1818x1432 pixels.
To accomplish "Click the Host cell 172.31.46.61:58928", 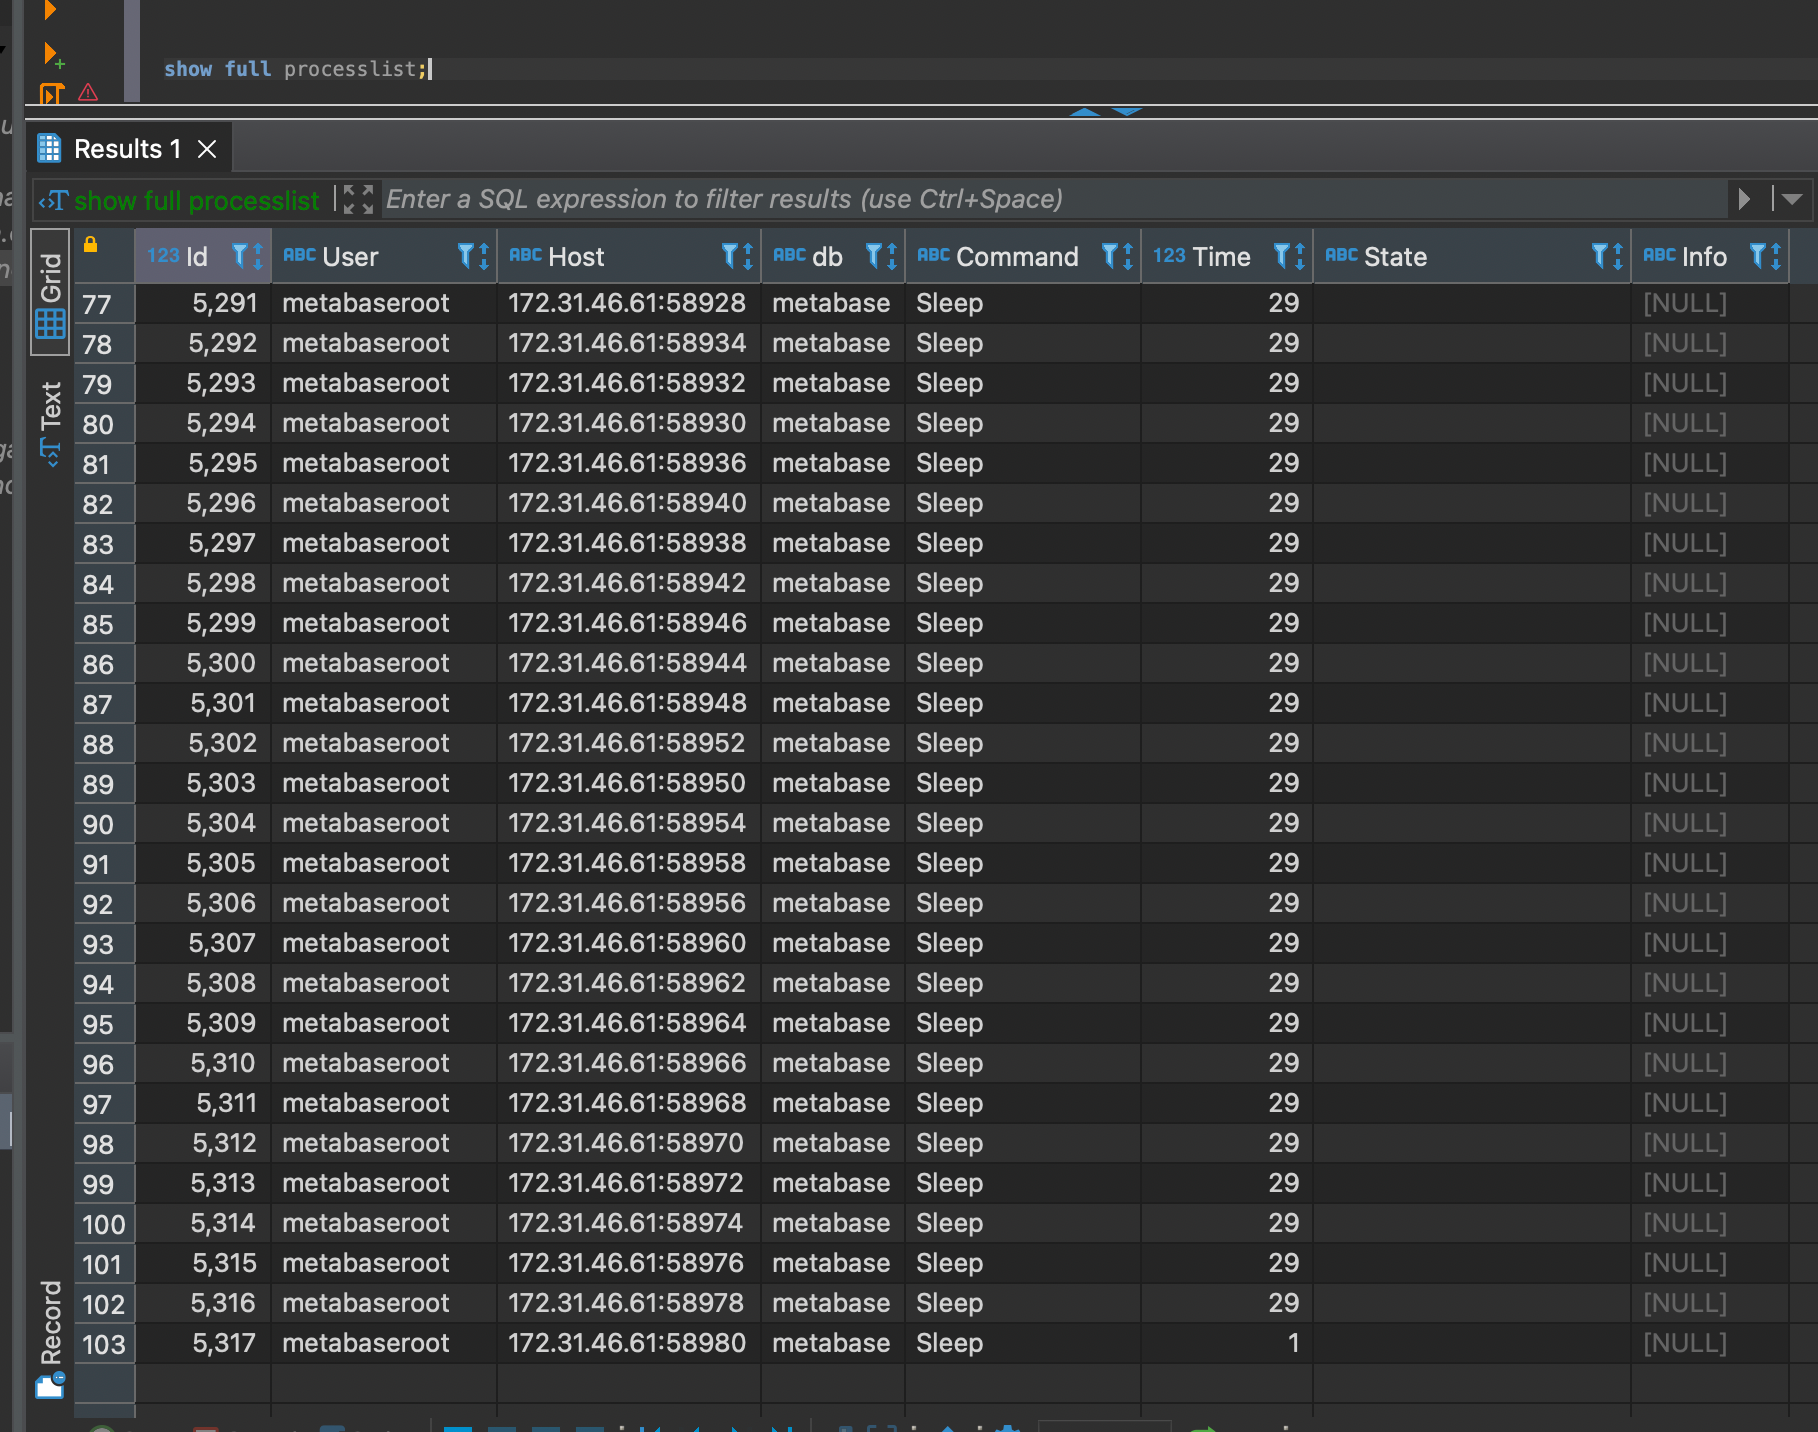I will coord(628,303).
